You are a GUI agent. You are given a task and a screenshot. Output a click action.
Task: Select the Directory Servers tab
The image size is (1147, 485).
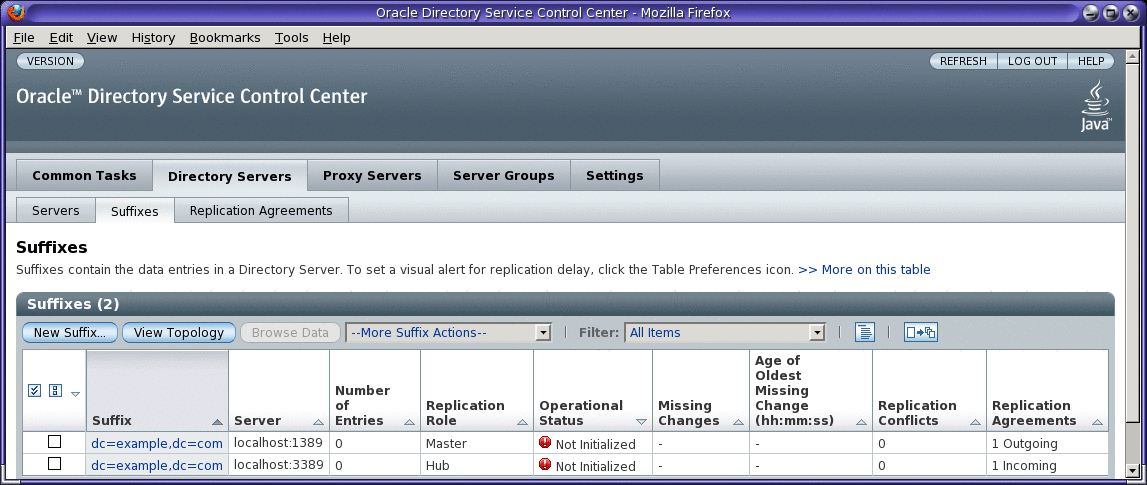pyautogui.click(x=230, y=176)
